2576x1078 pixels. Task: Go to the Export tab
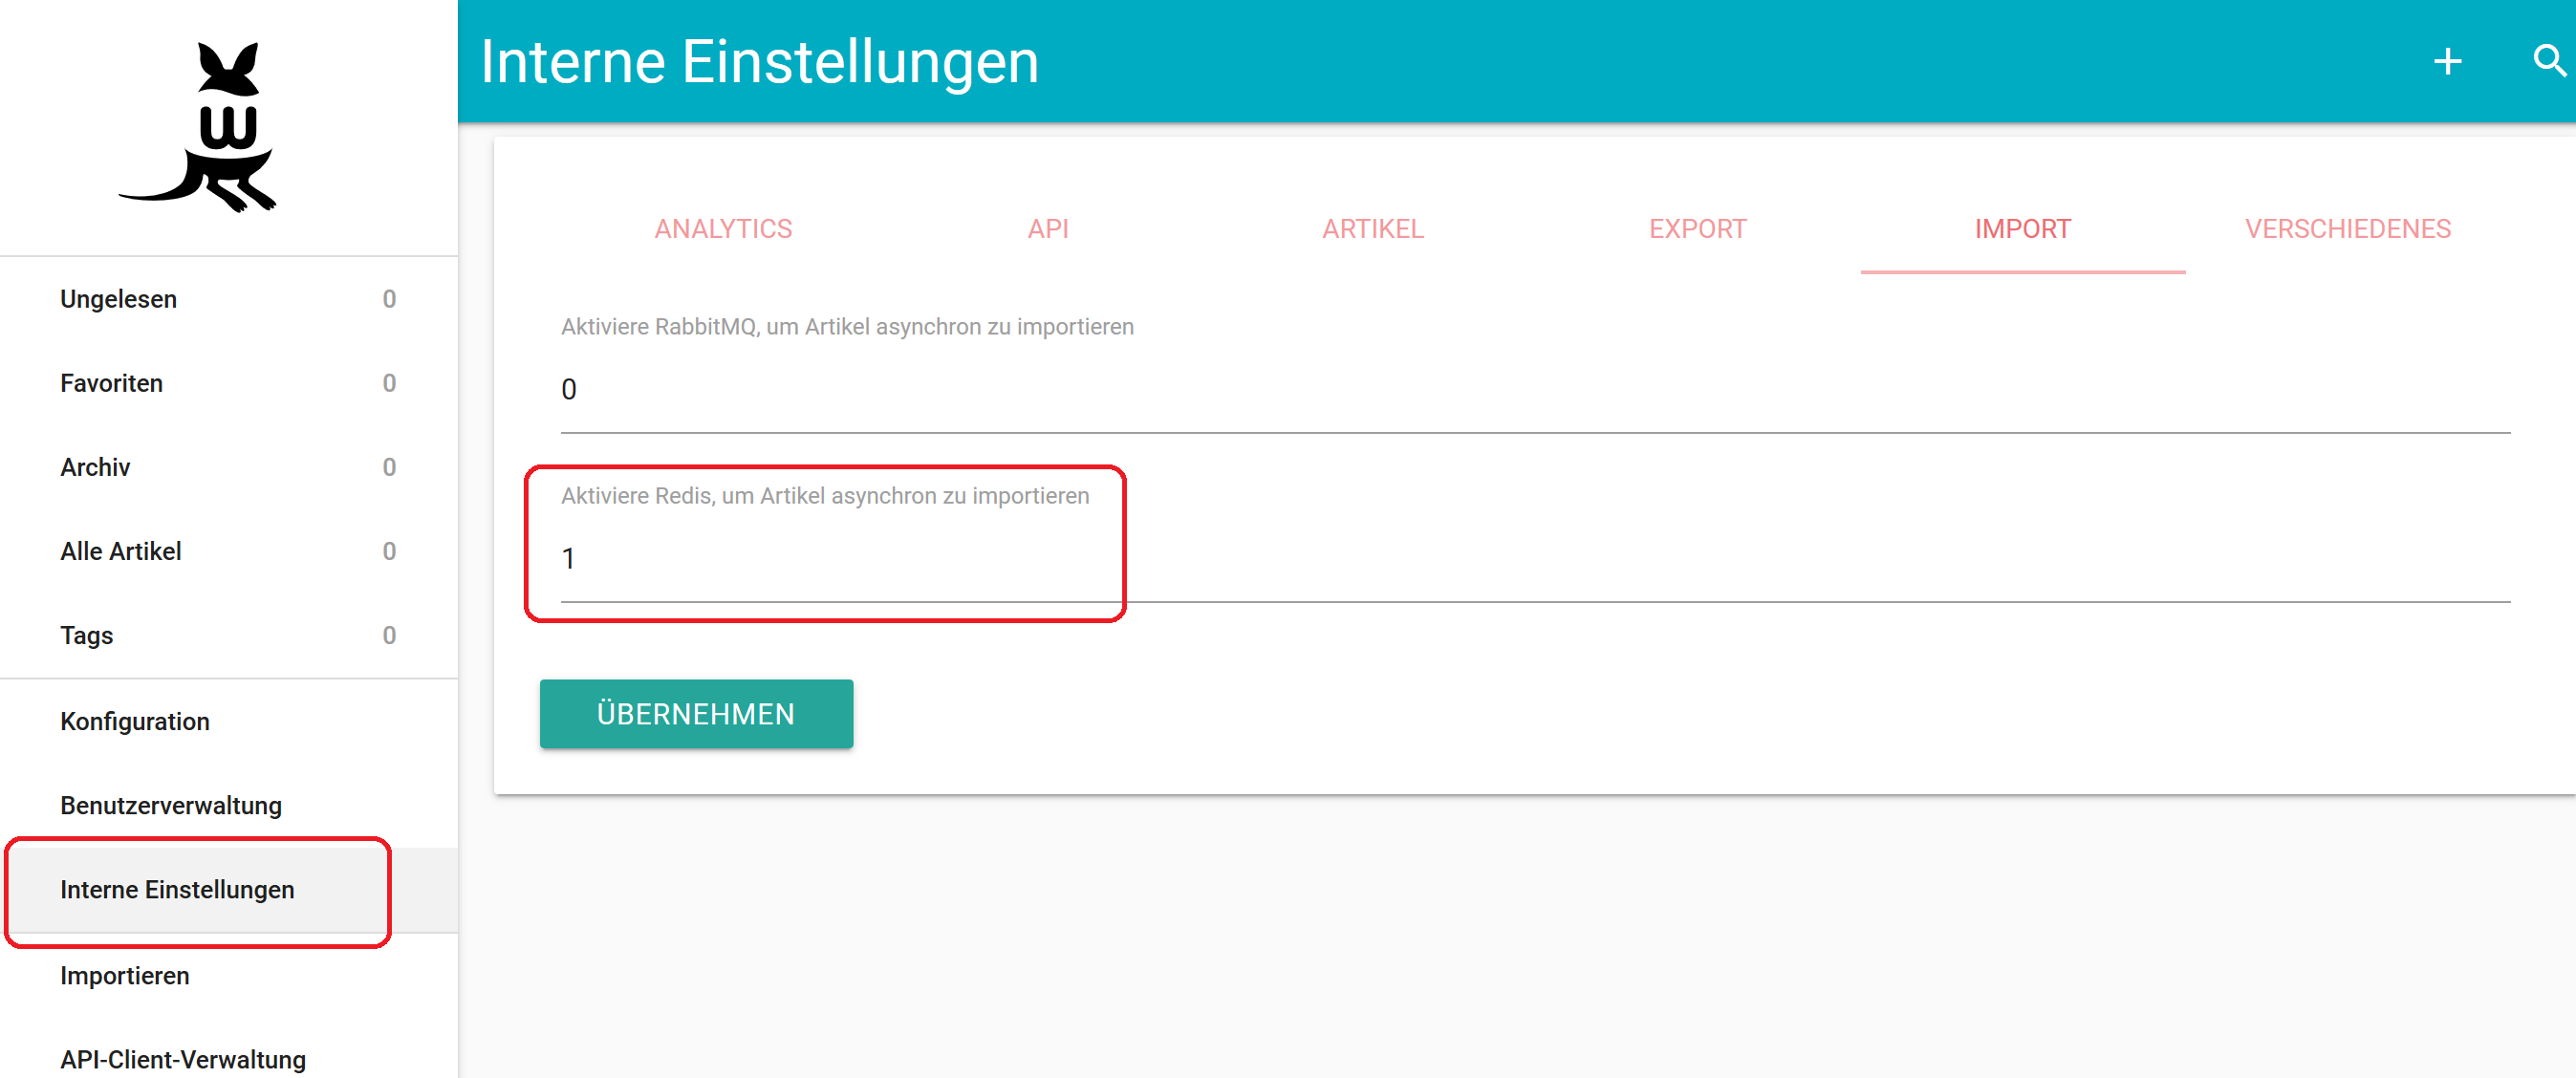click(1697, 229)
